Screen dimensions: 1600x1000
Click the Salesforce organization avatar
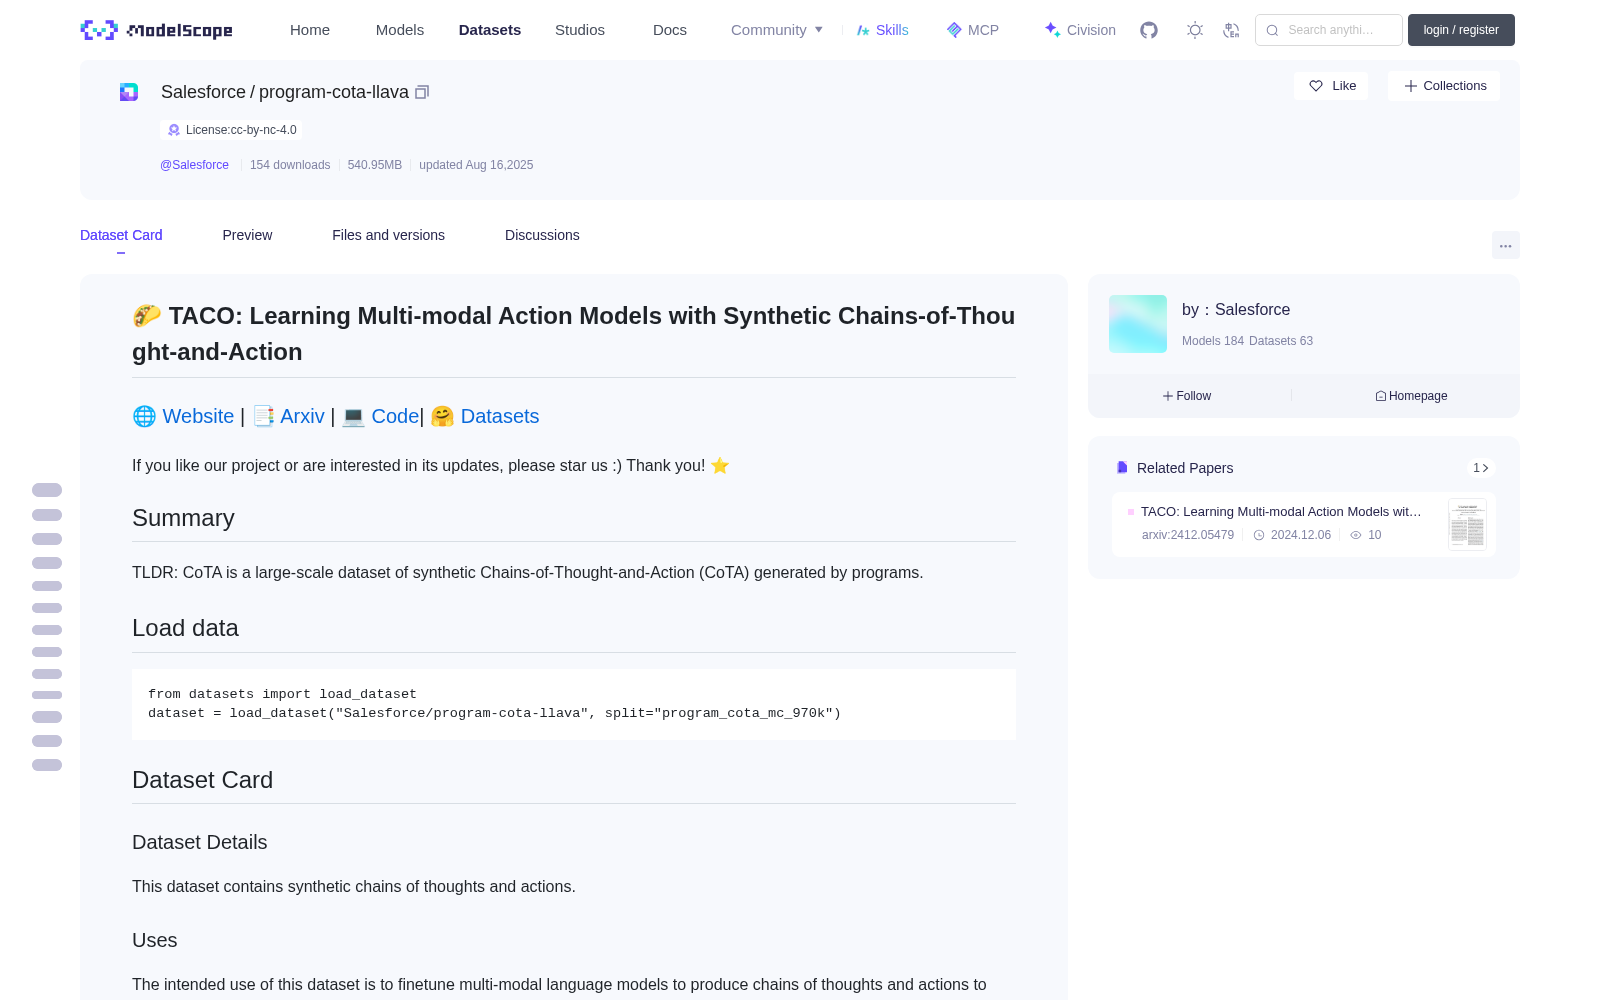point(1138,324)
